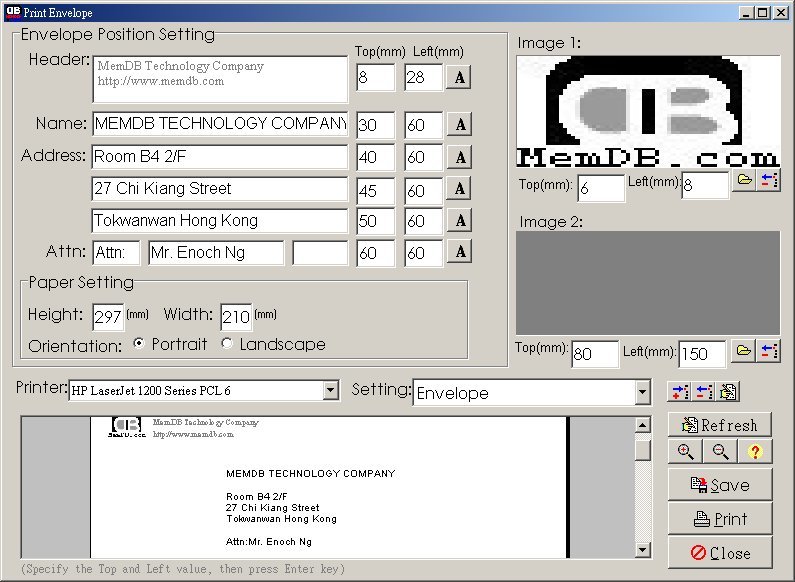Click Image 2 Top(mm) field showing 80
This screenshot has height=582, width=795.
pyautogui.click(x=595, y=353)
